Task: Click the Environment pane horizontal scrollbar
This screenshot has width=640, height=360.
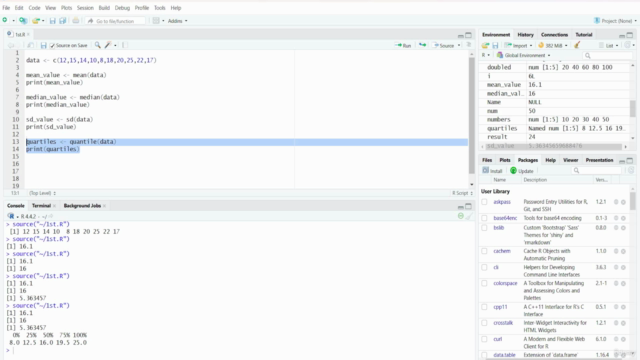Action: [x=553, y=146]
